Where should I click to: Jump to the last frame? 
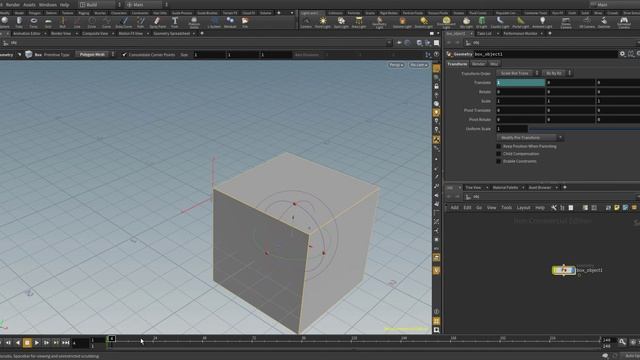click(65, 343)
